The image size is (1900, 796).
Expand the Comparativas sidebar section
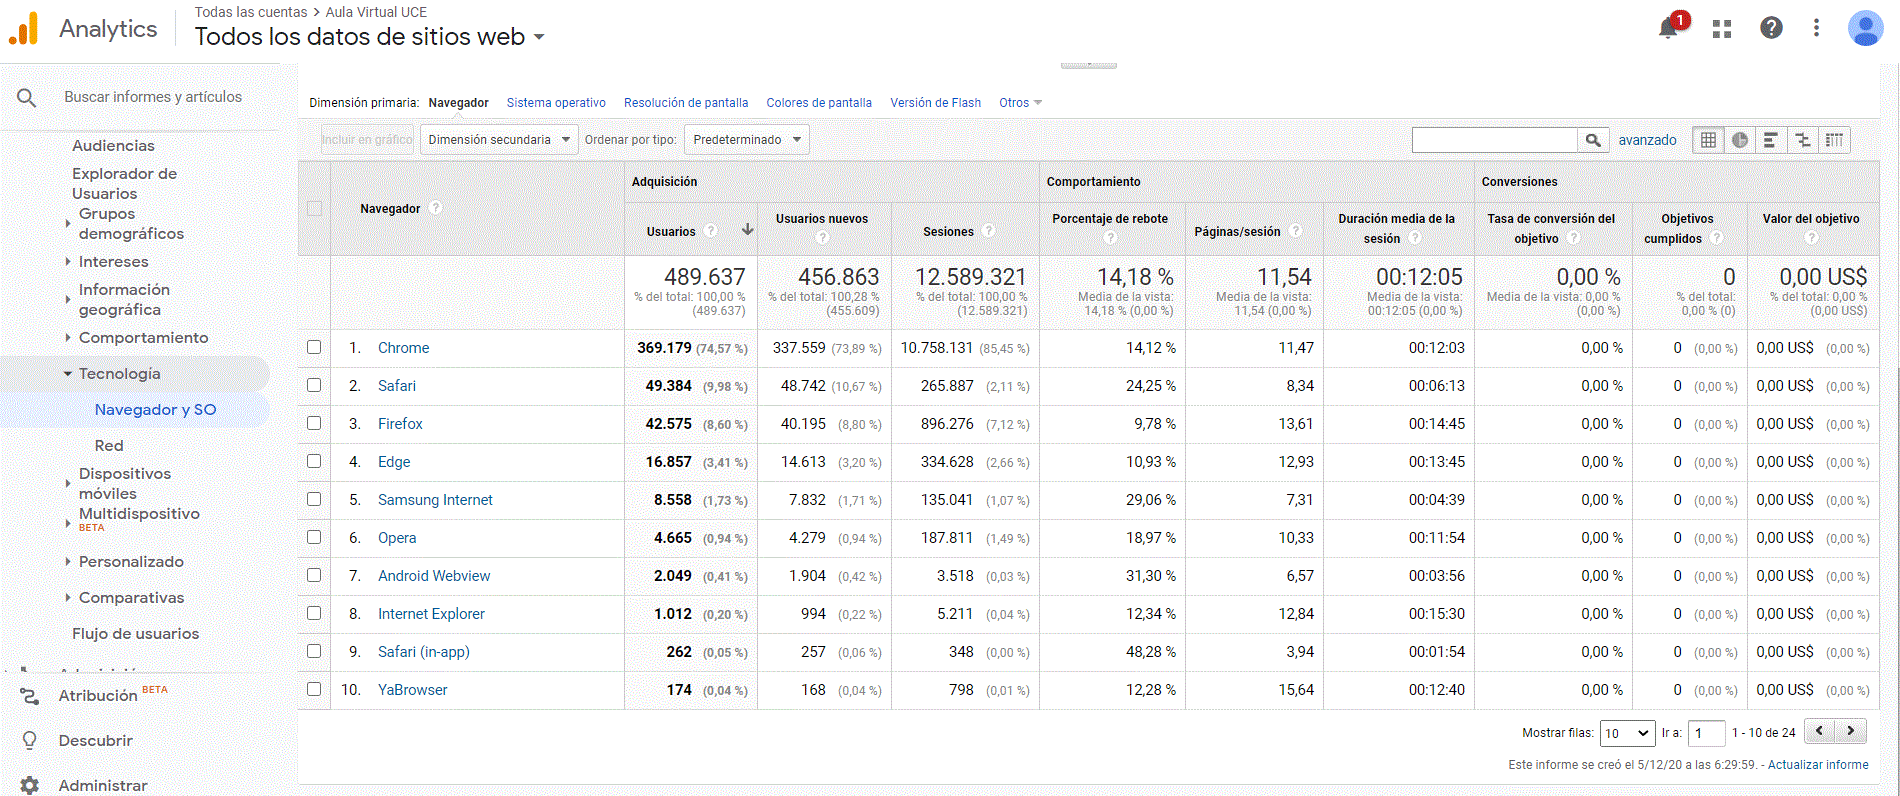(68, 598)
